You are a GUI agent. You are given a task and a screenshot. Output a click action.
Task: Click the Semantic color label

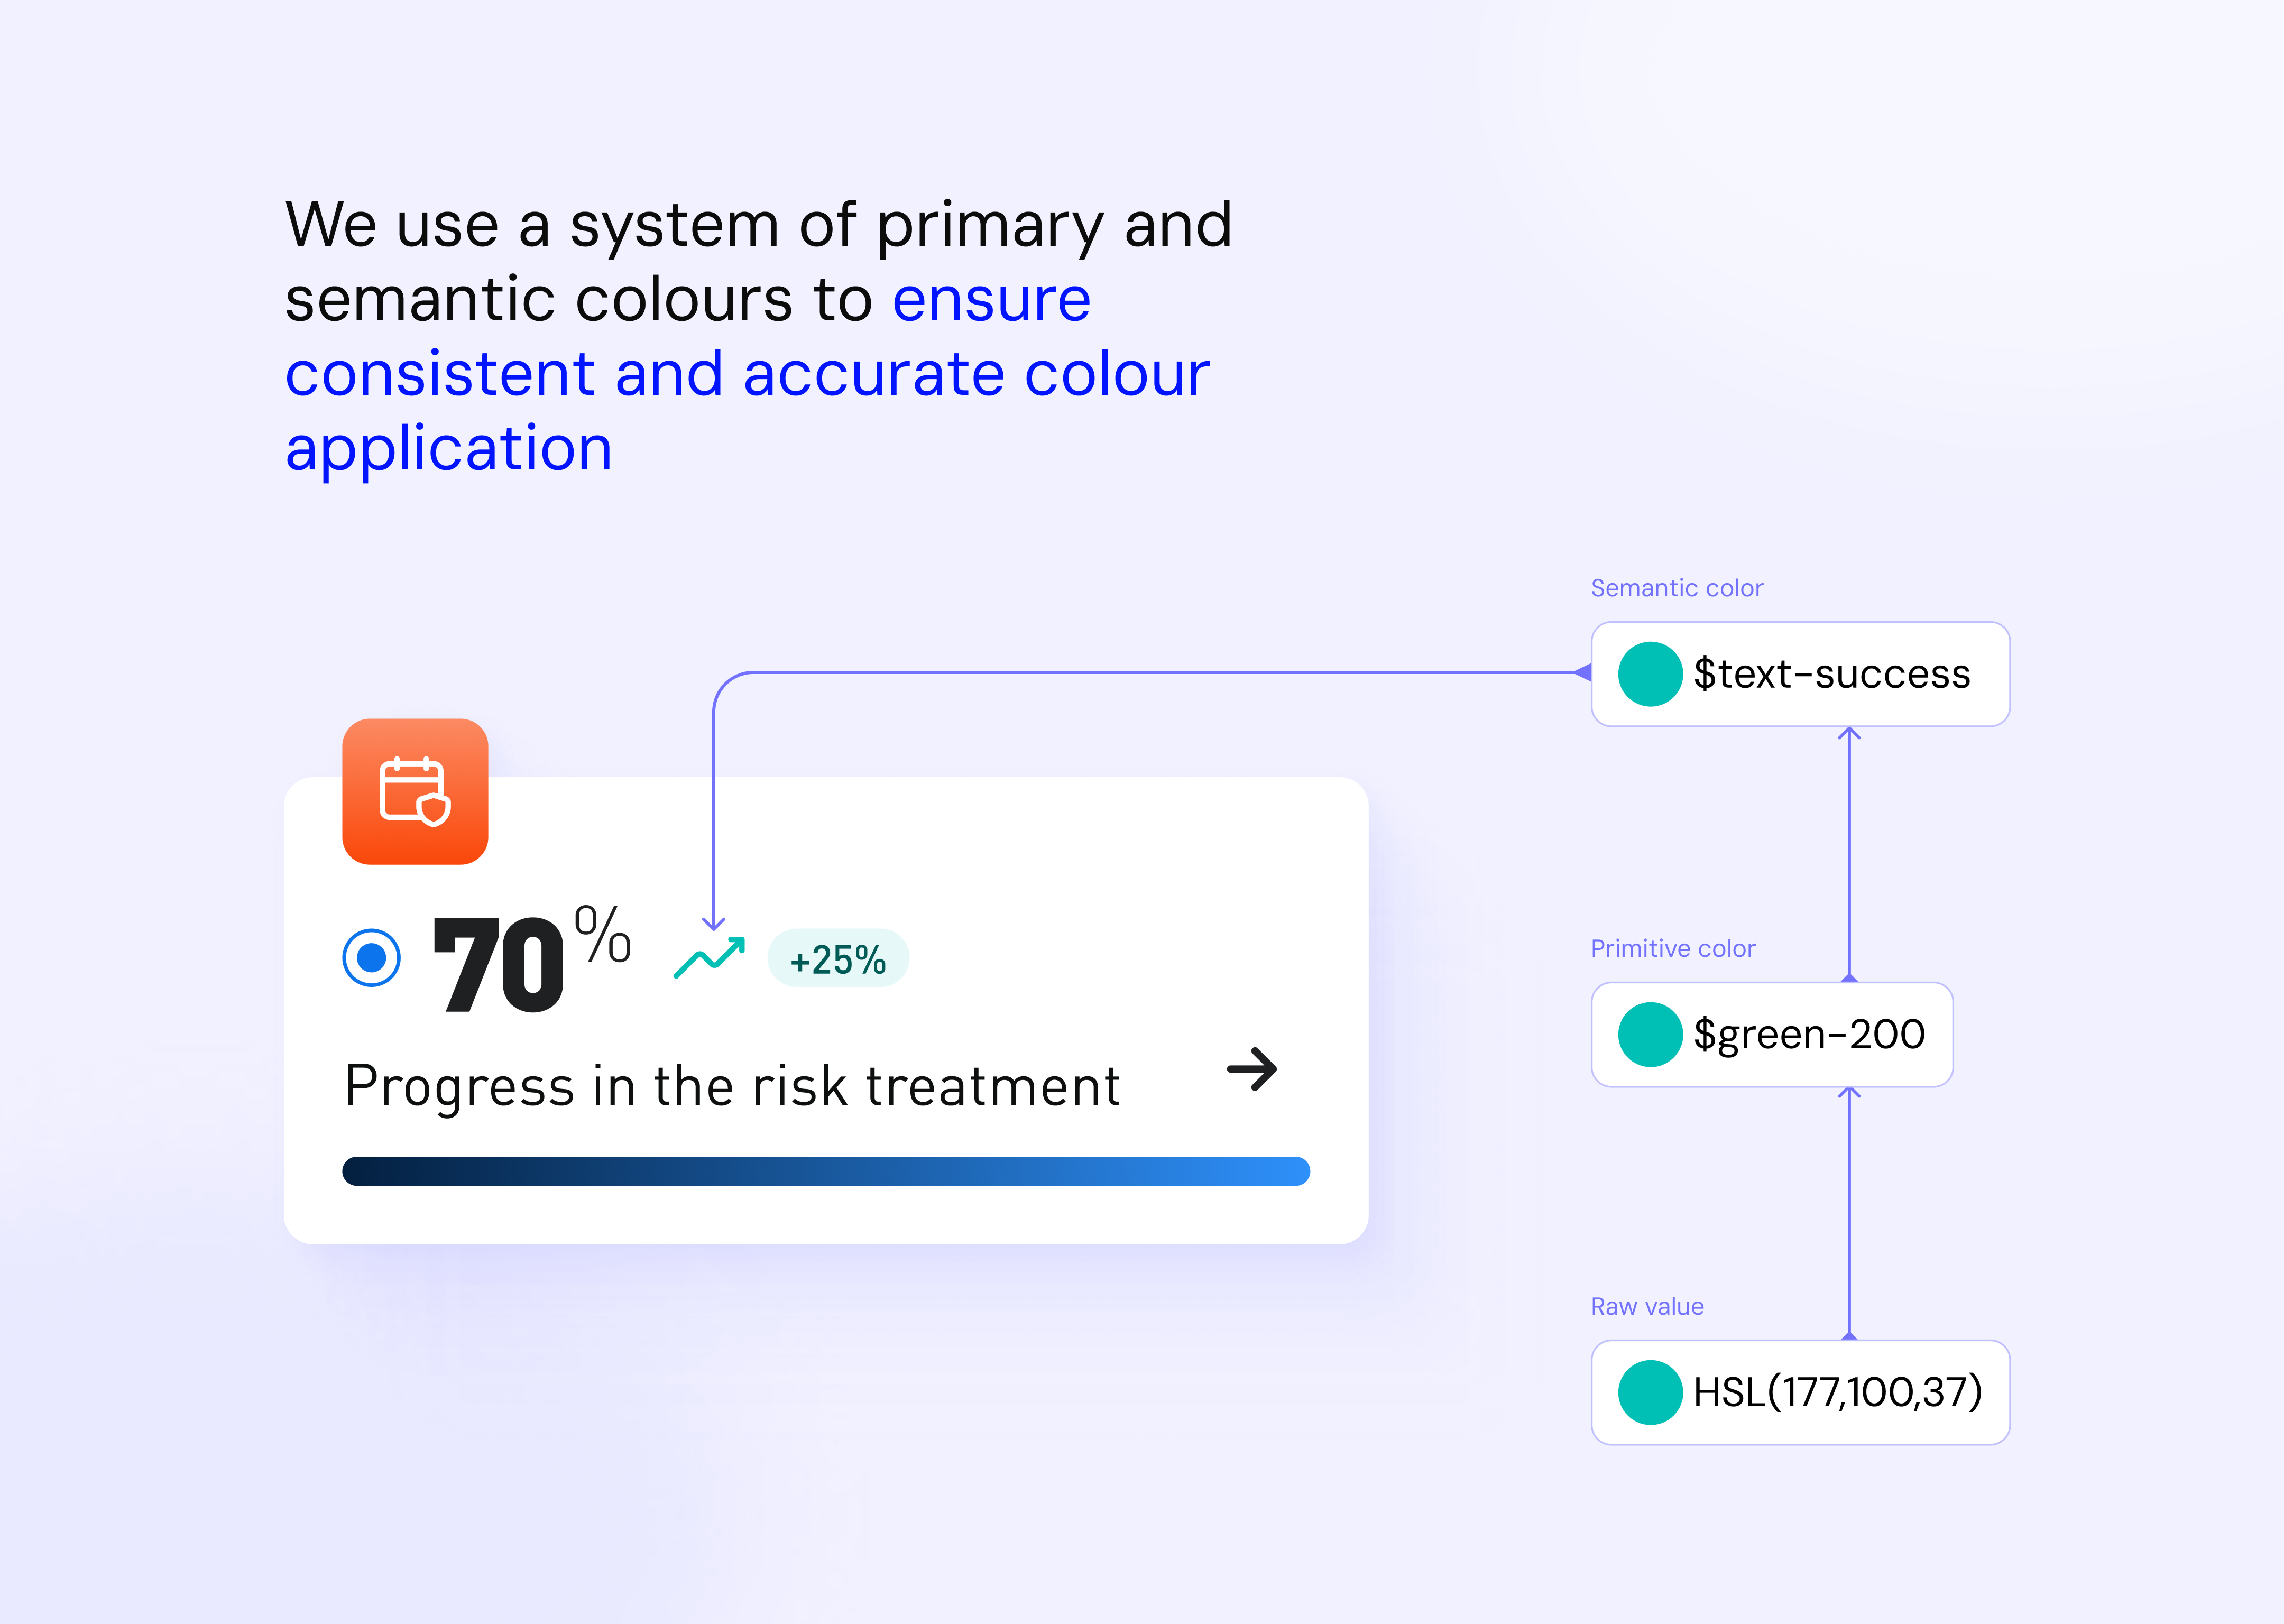(x=1677, y=588)
